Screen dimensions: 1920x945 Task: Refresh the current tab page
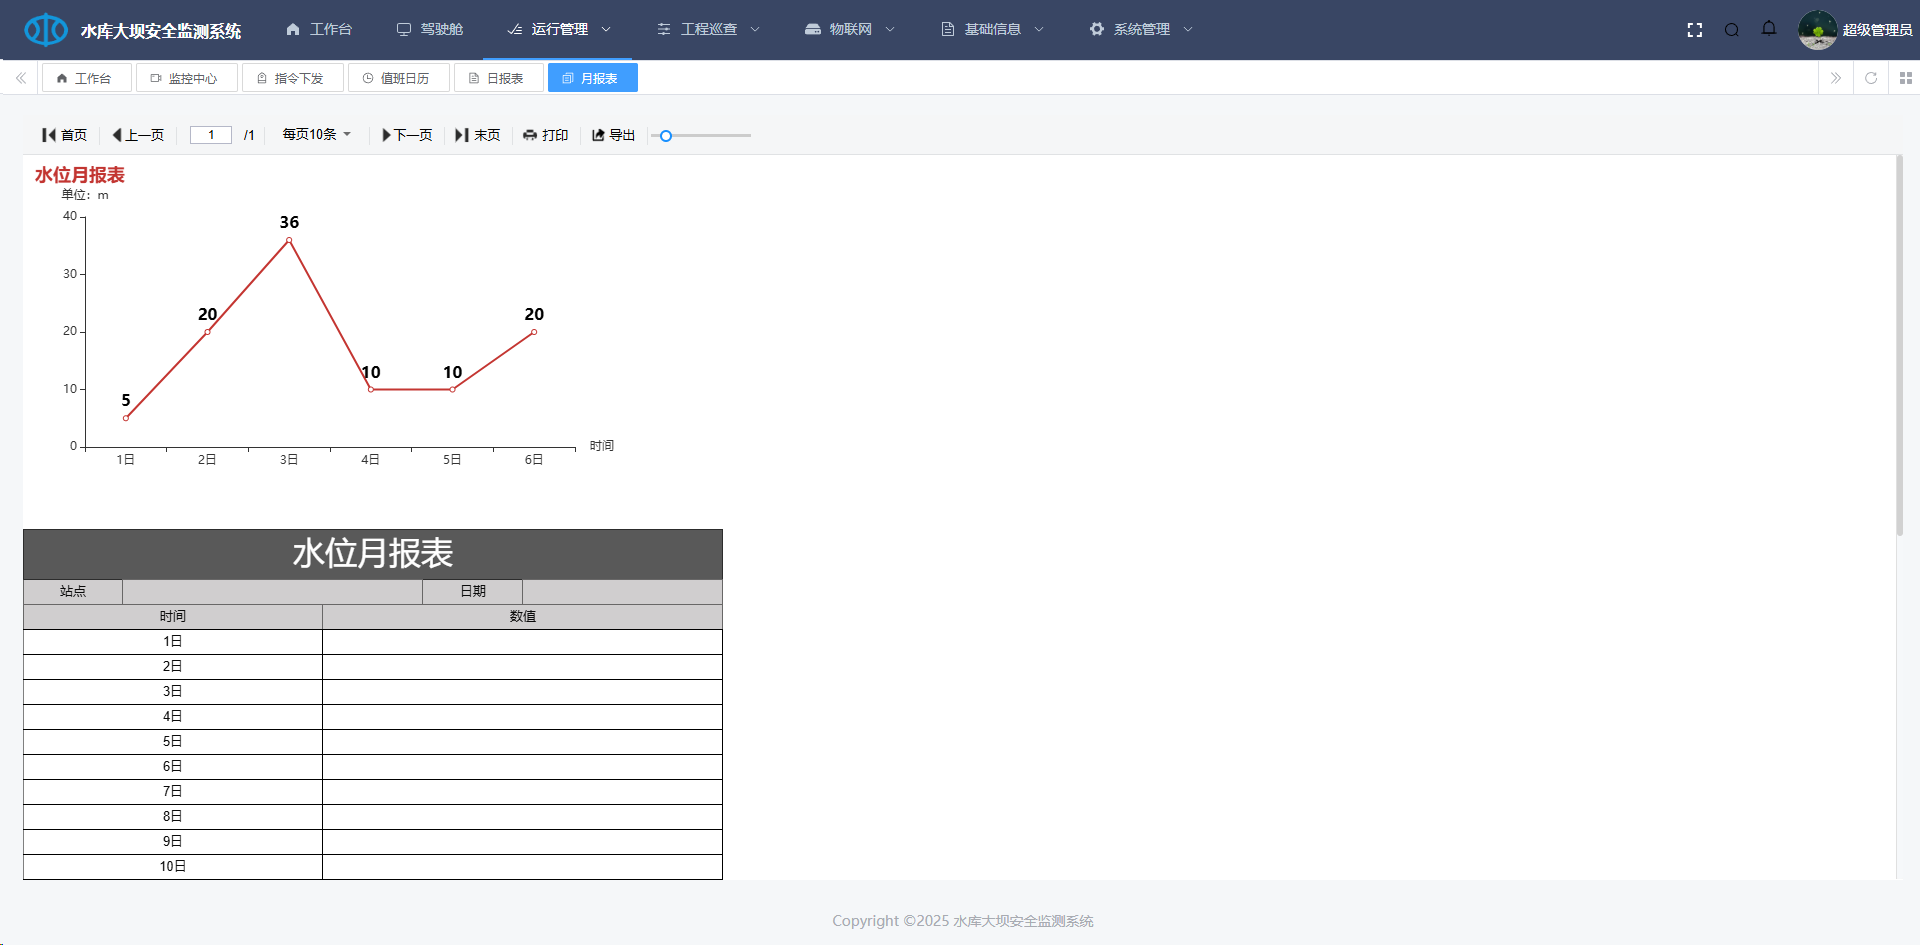[x=1871, y=78]
